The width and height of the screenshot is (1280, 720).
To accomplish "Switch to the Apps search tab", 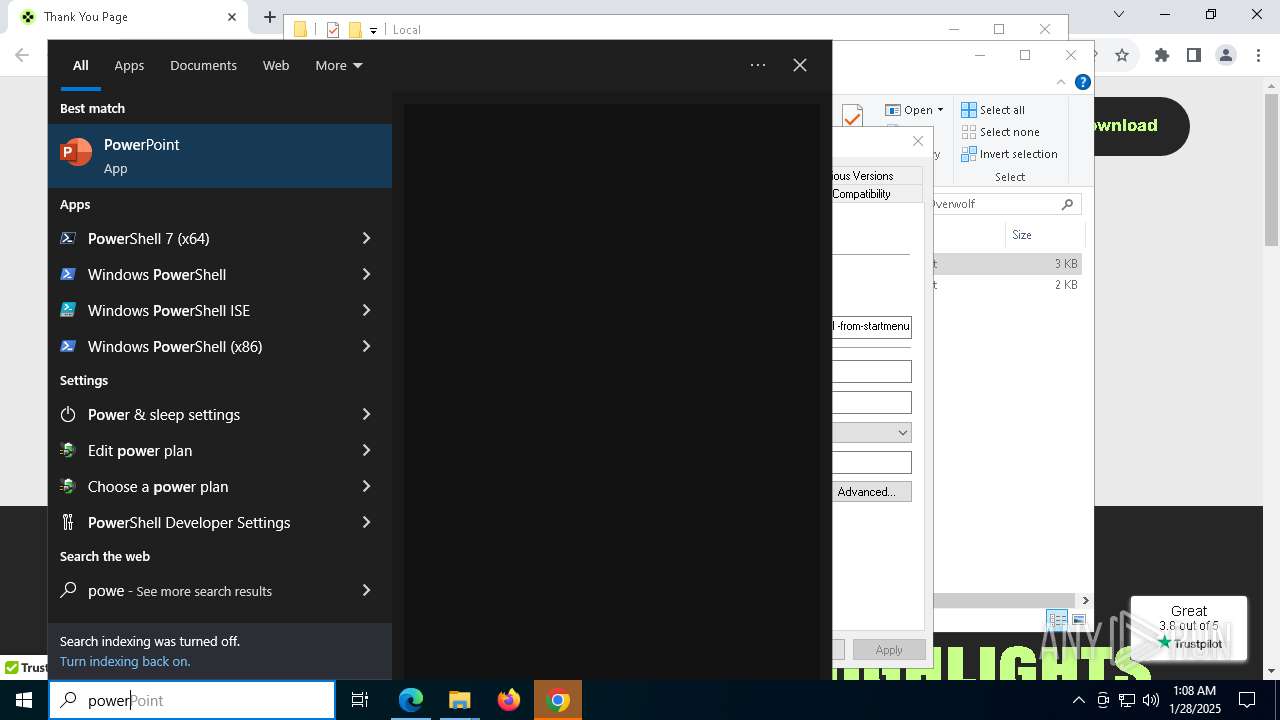I will click(x=129, y=65).
